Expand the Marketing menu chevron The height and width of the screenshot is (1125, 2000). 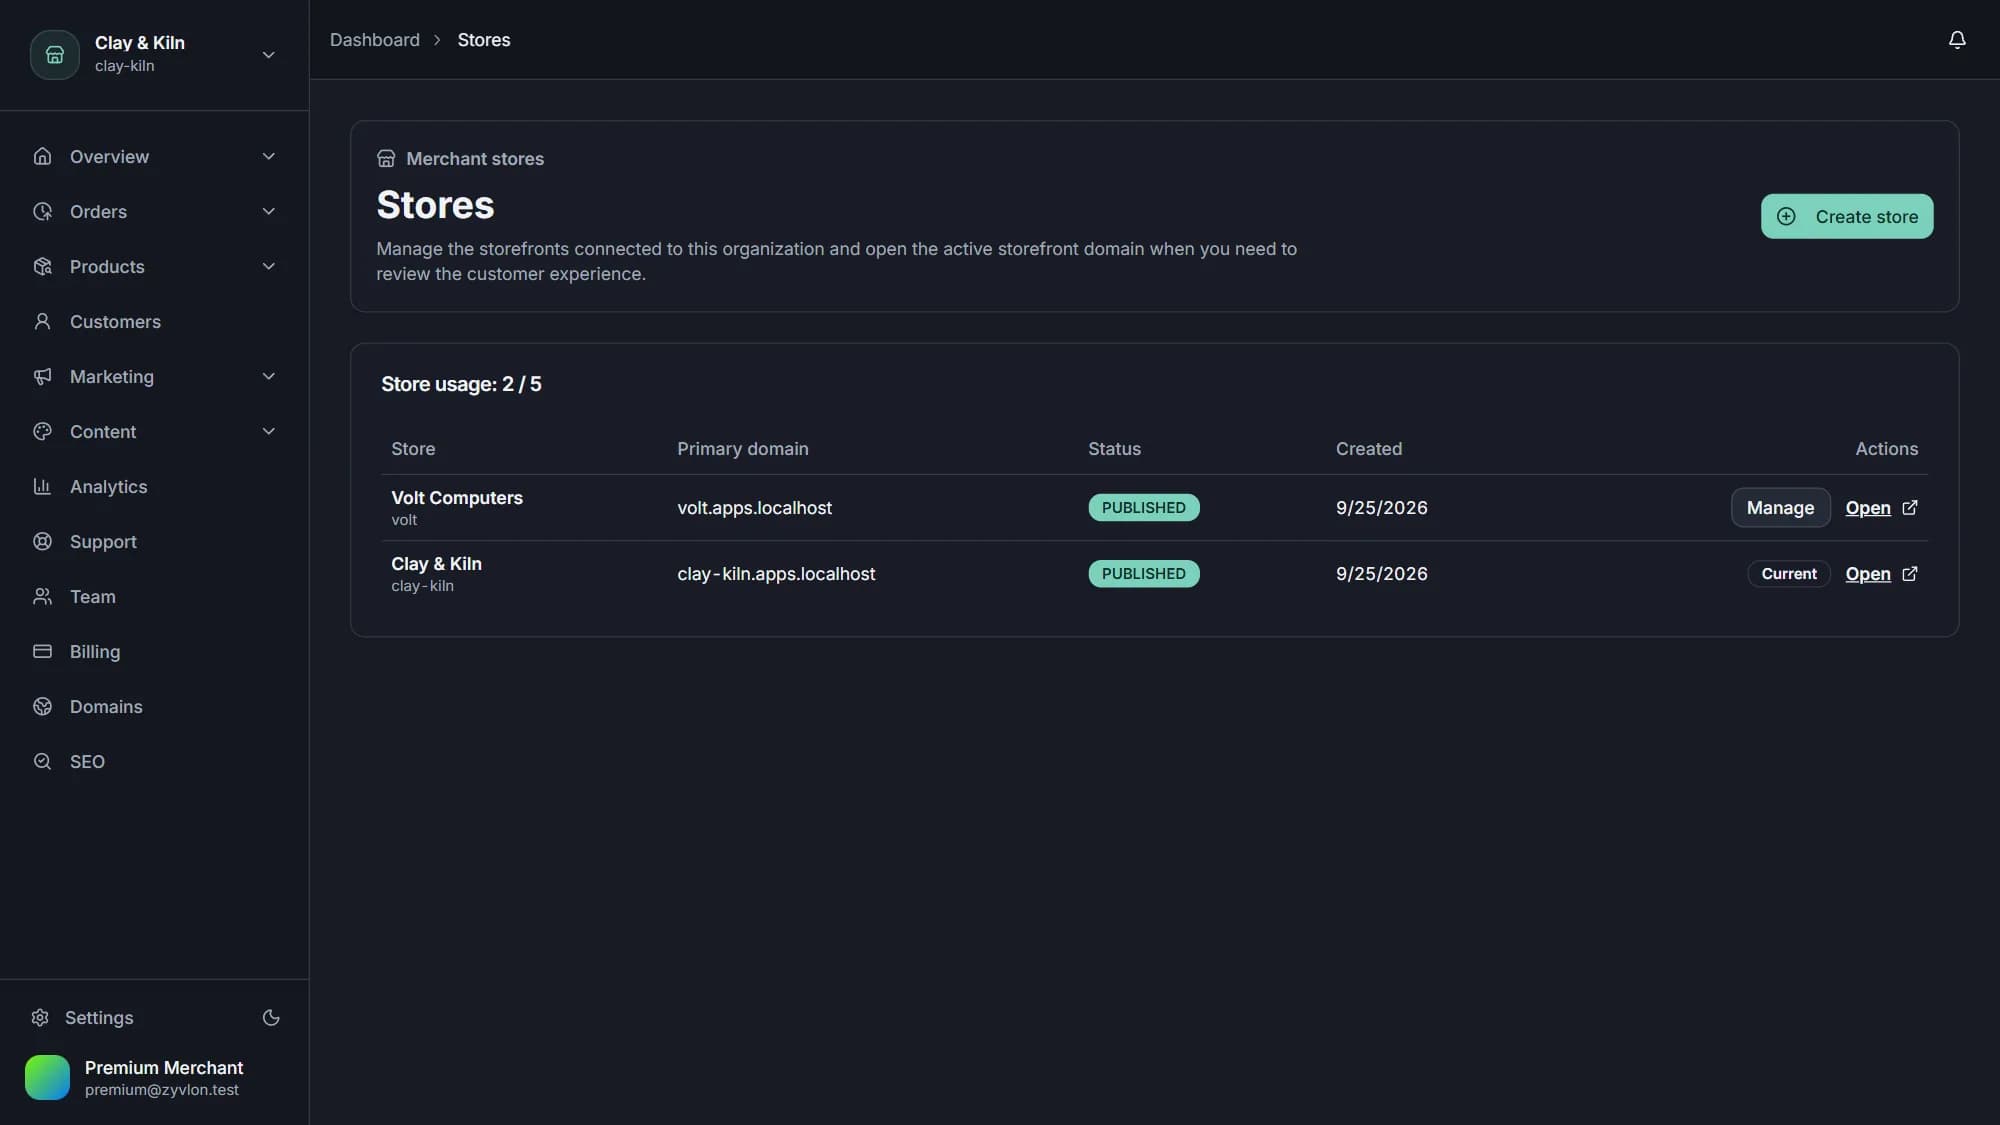pyautogui.click(x=268, y=376)
